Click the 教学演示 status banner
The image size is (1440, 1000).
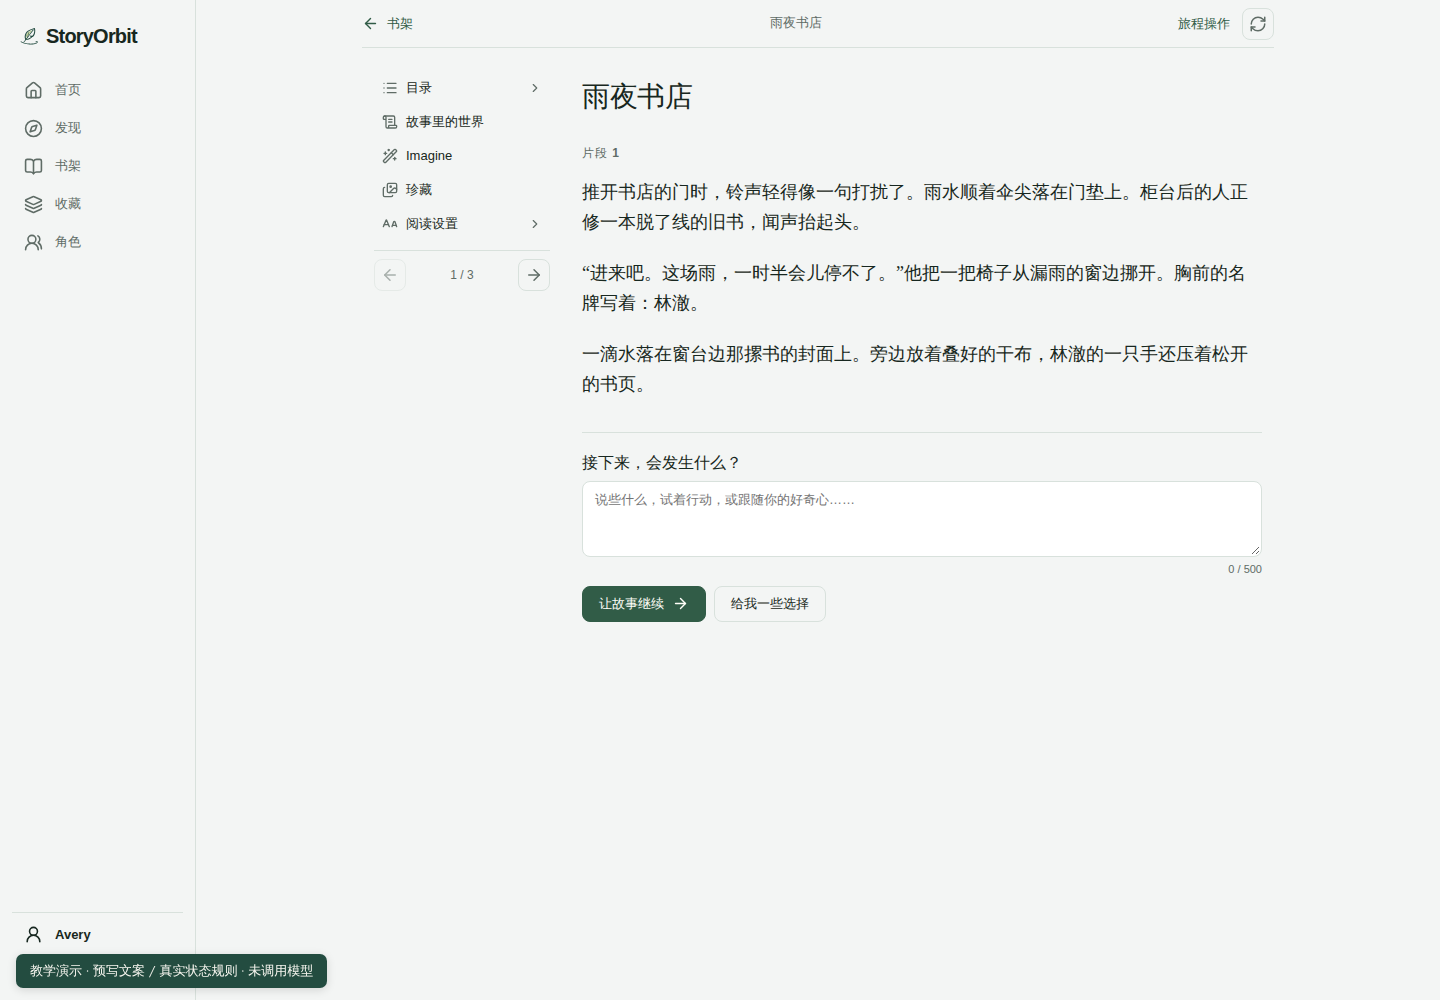click(x=171, y=971)
